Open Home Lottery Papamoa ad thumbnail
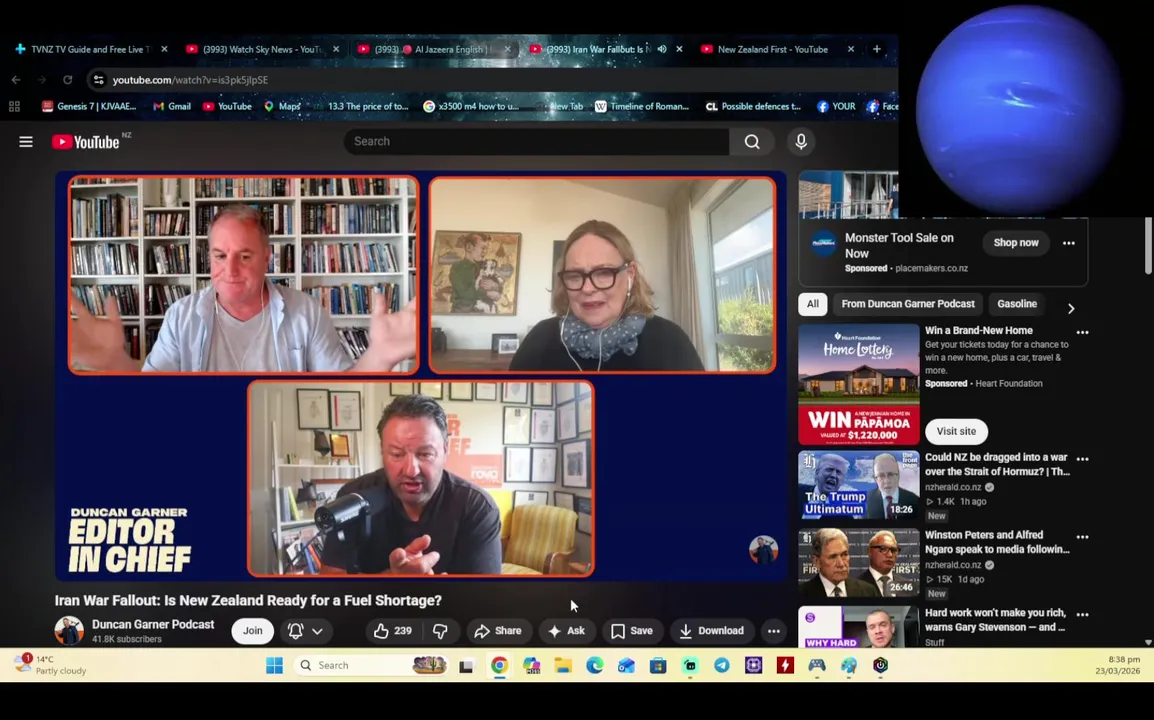Viewport: 1154px width, 720px height. 859,385
